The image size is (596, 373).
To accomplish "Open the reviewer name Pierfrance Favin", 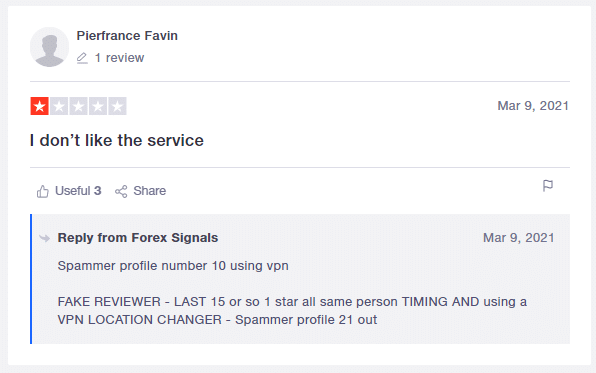I will pos(127,36).
